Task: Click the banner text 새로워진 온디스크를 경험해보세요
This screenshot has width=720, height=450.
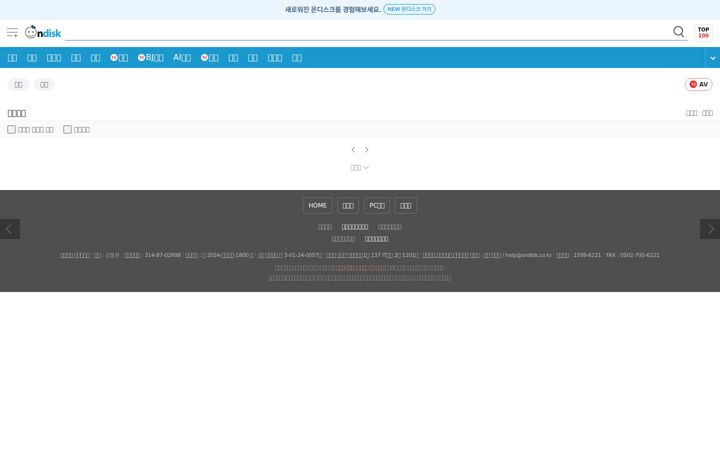Action: pos(332,9)
